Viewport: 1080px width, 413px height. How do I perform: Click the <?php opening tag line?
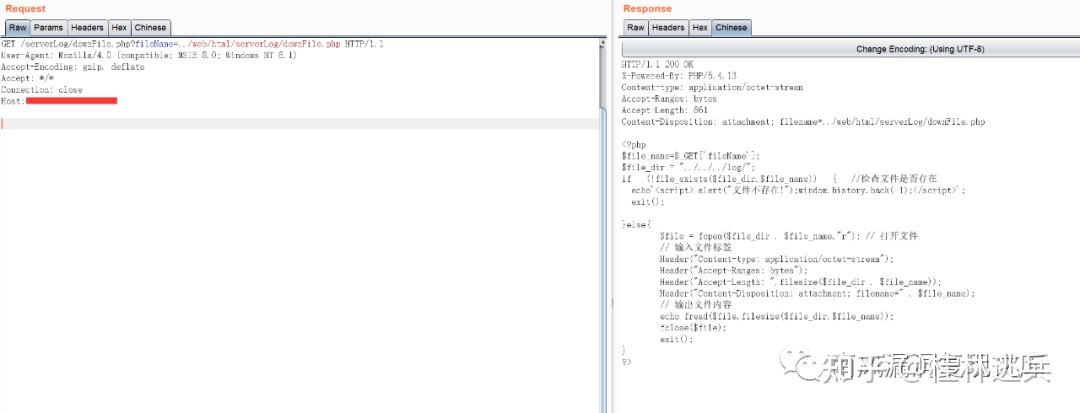tap(634, 145)
